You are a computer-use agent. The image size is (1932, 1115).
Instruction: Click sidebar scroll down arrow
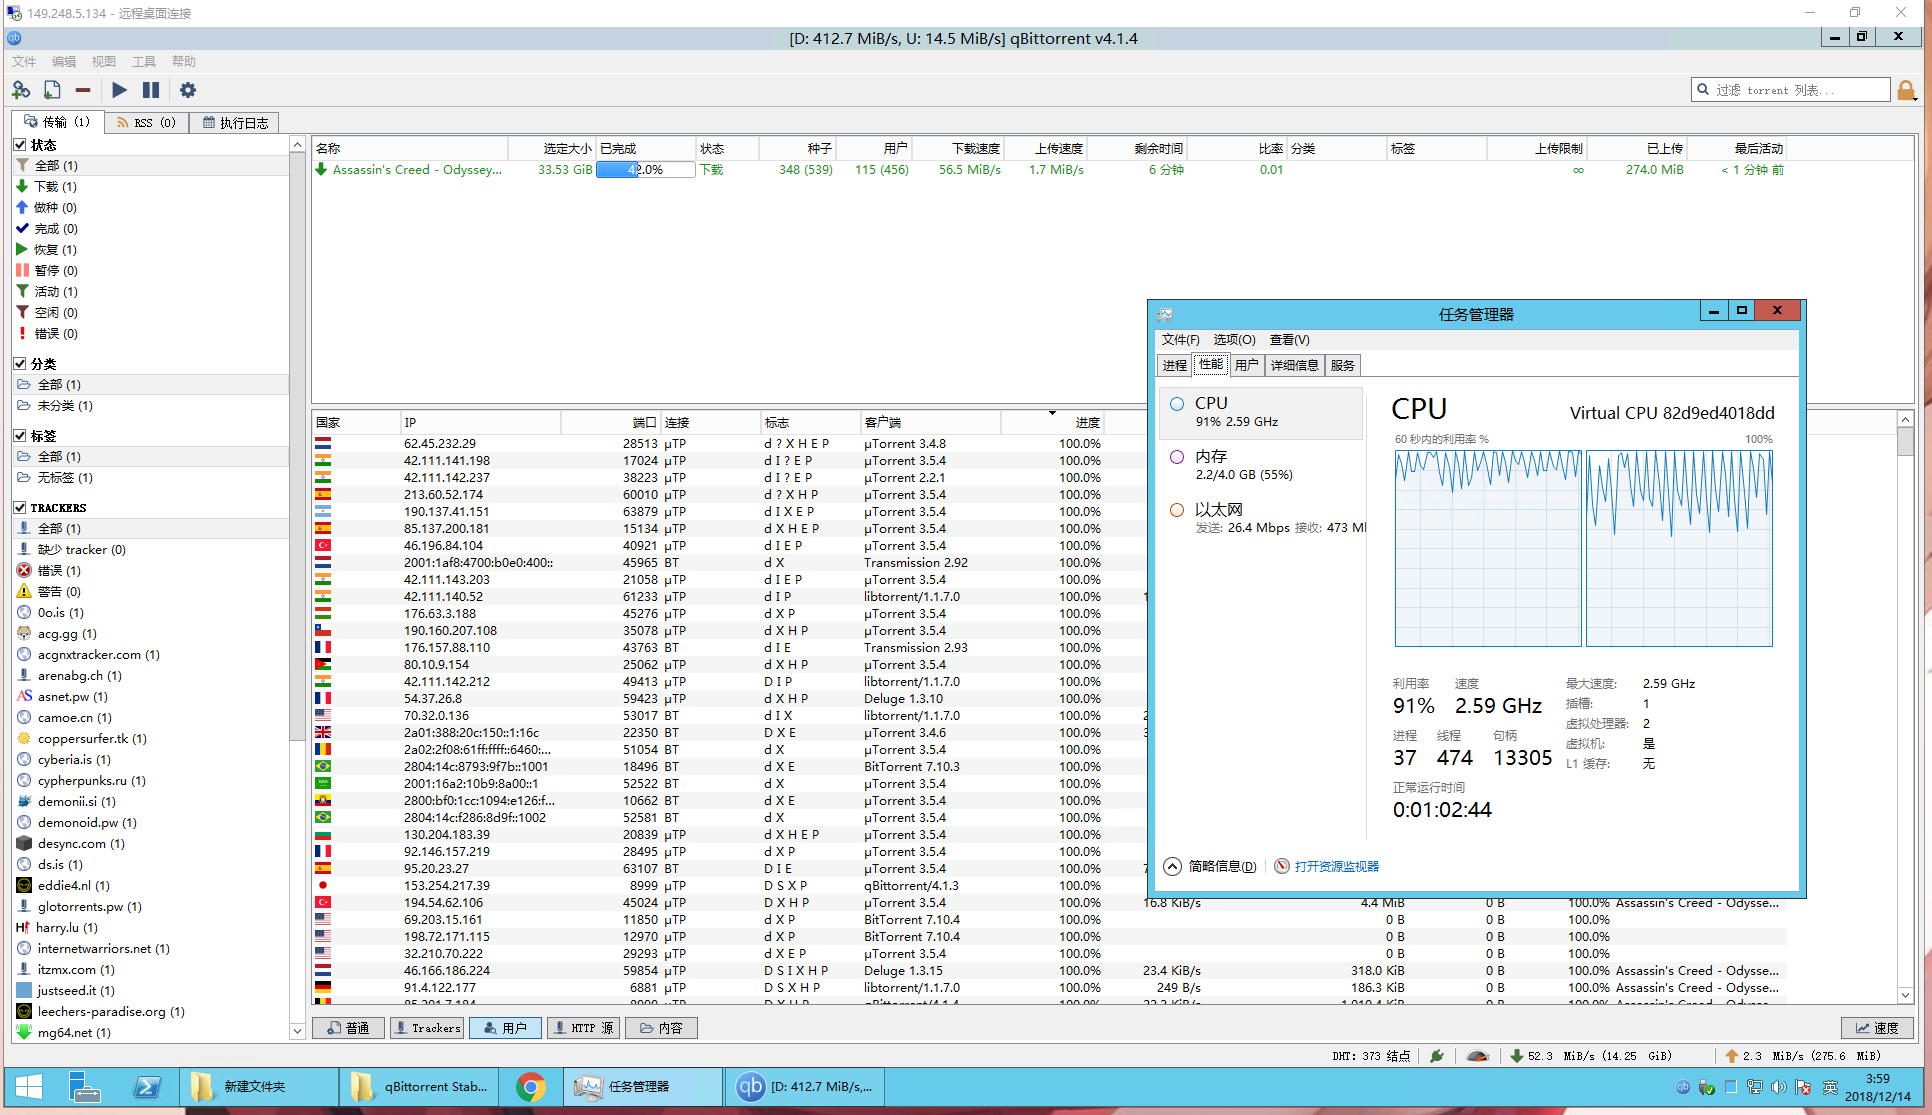pos(297,1031)
